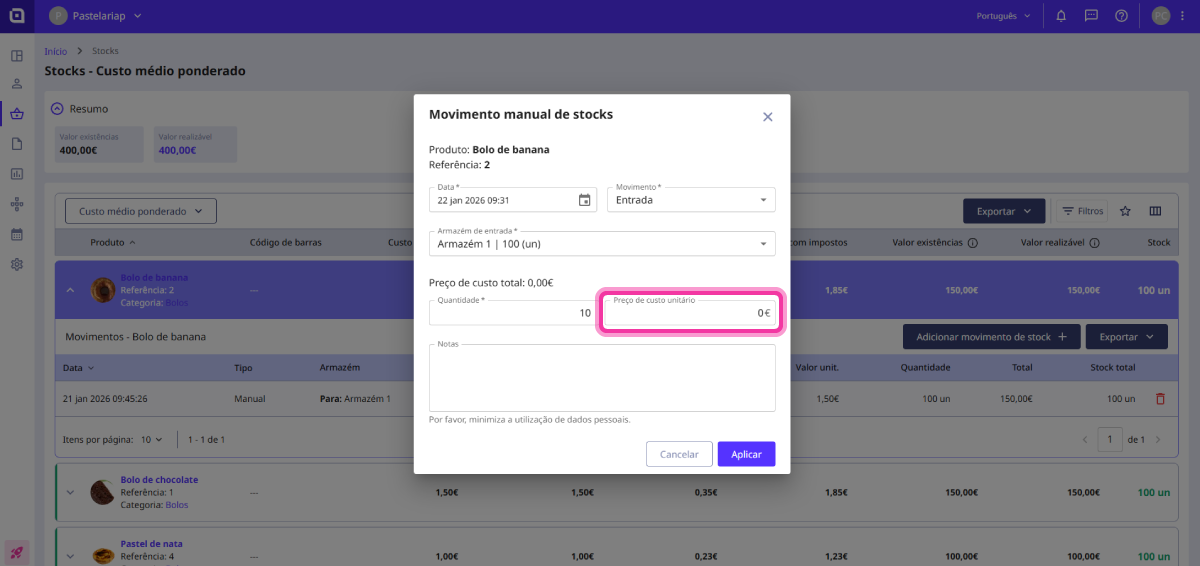Click the rocket icon in sidebar
Image resolution: width=1200 pixels, height=566 pixels.
point(17,551)
